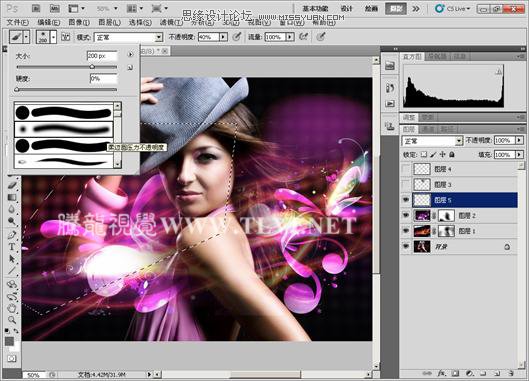Select the Hand tool
This screenshot has width=529, height=381.
(x=12, y=308)
